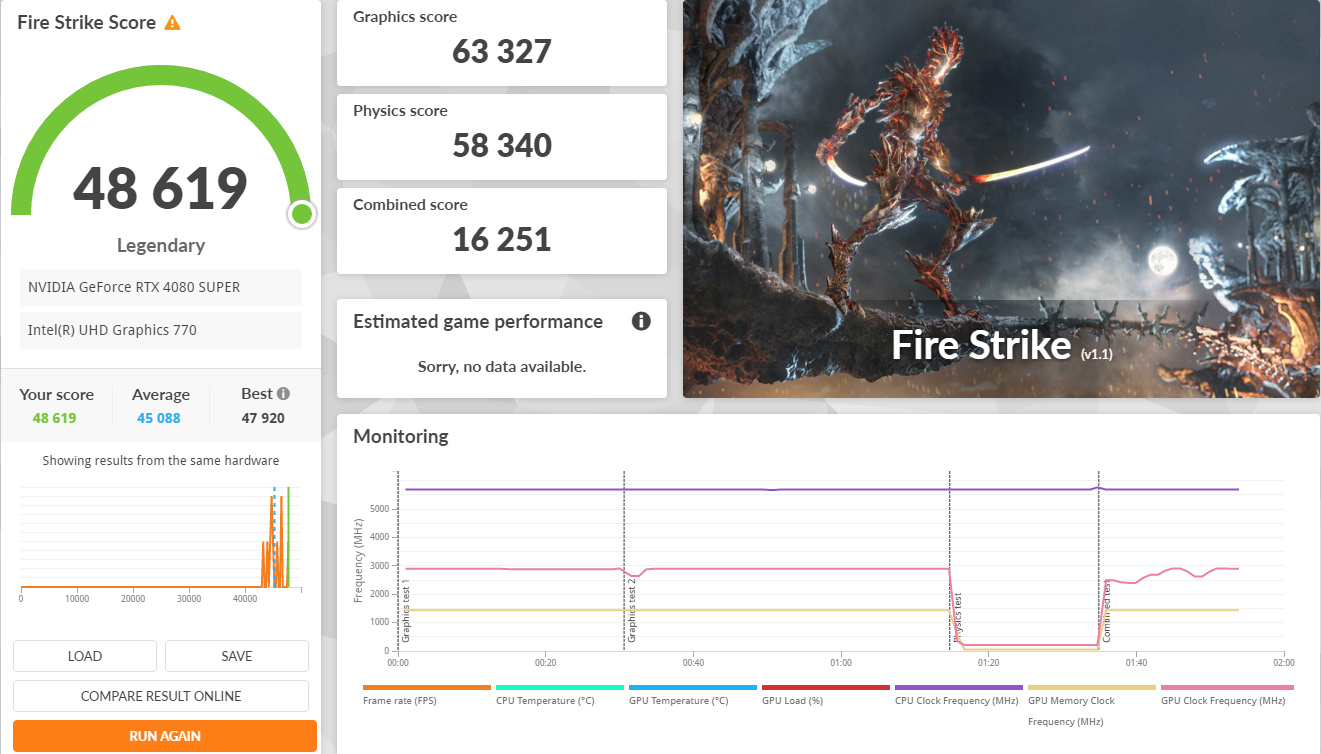The image size is (1321, 754).
Task: Click the Fire Strike Score heading
Action: pyautogui.click(x=87, y=22)
